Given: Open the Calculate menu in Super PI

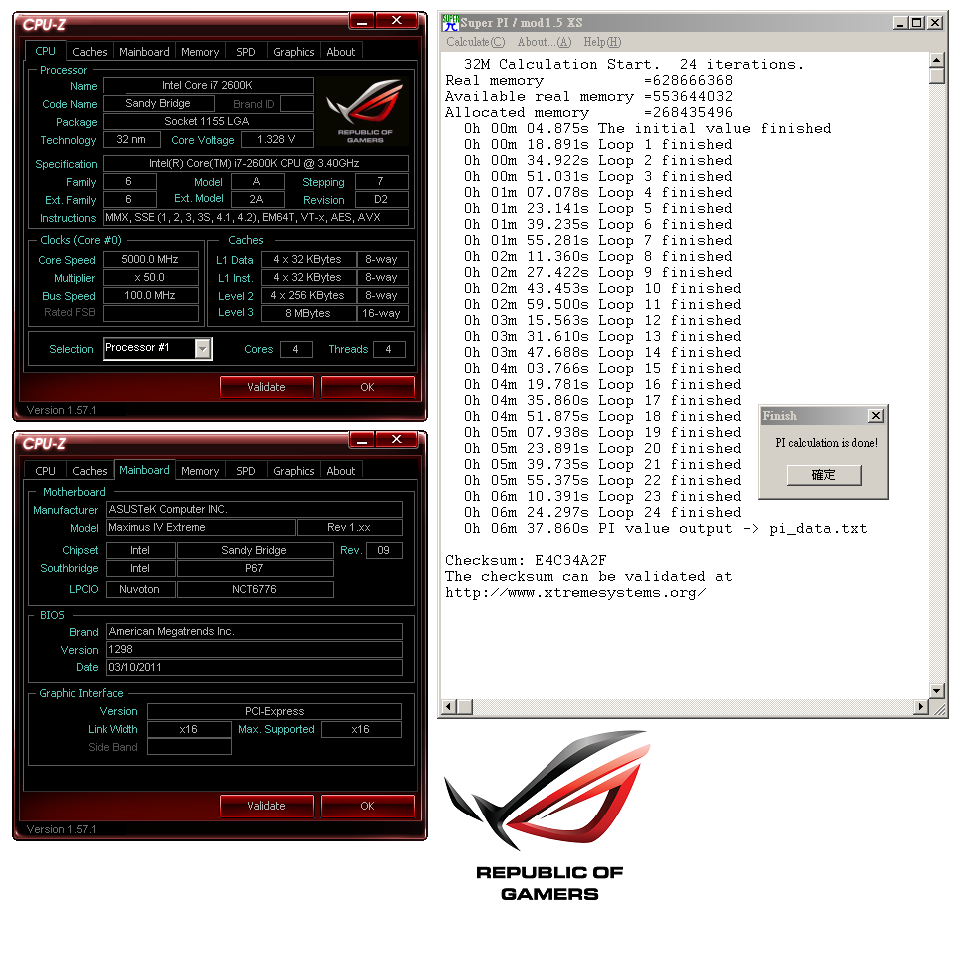Looking at the screenshot, I should [475, 42].
